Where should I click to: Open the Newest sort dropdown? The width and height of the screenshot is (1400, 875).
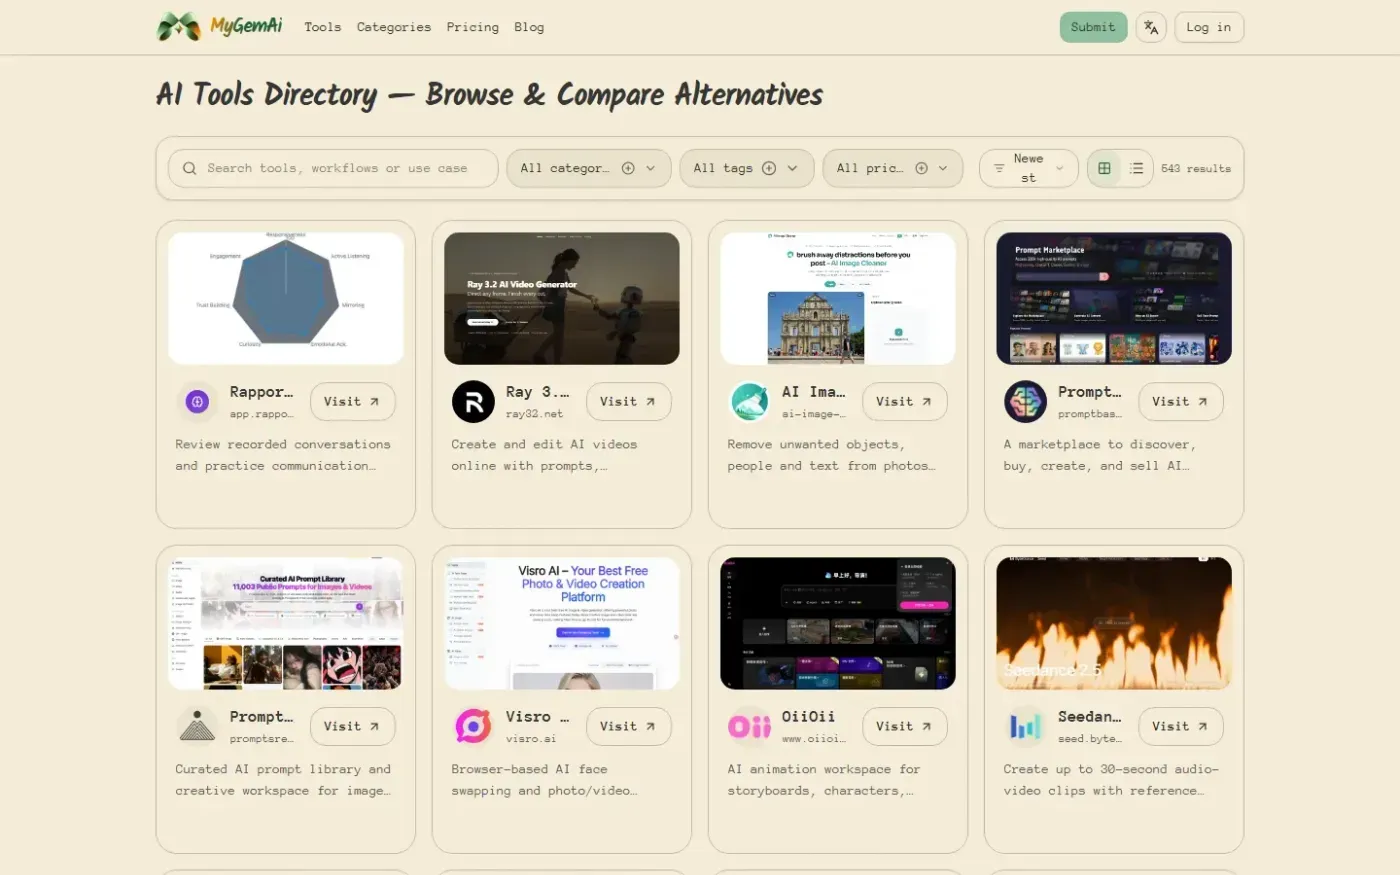[1028, 168]
